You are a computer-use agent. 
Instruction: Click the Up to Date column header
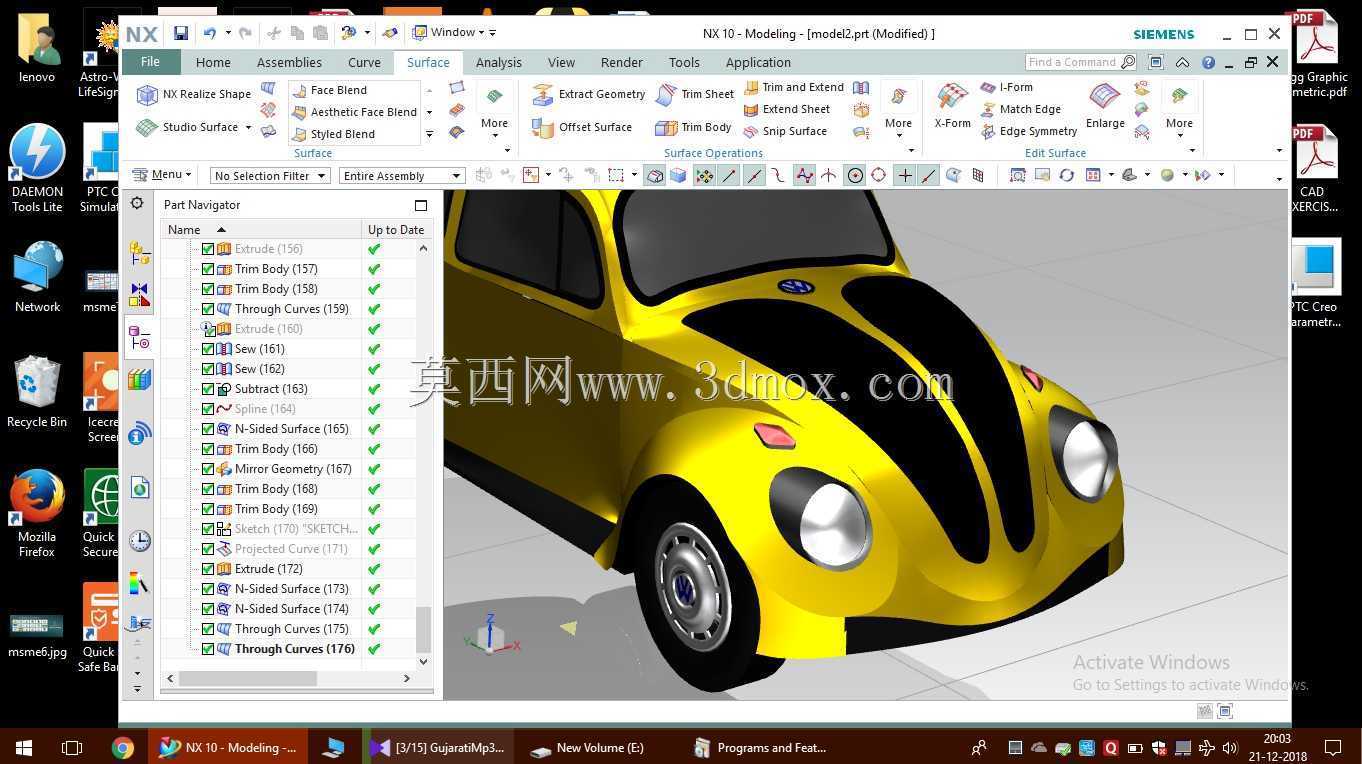(396, 230)
